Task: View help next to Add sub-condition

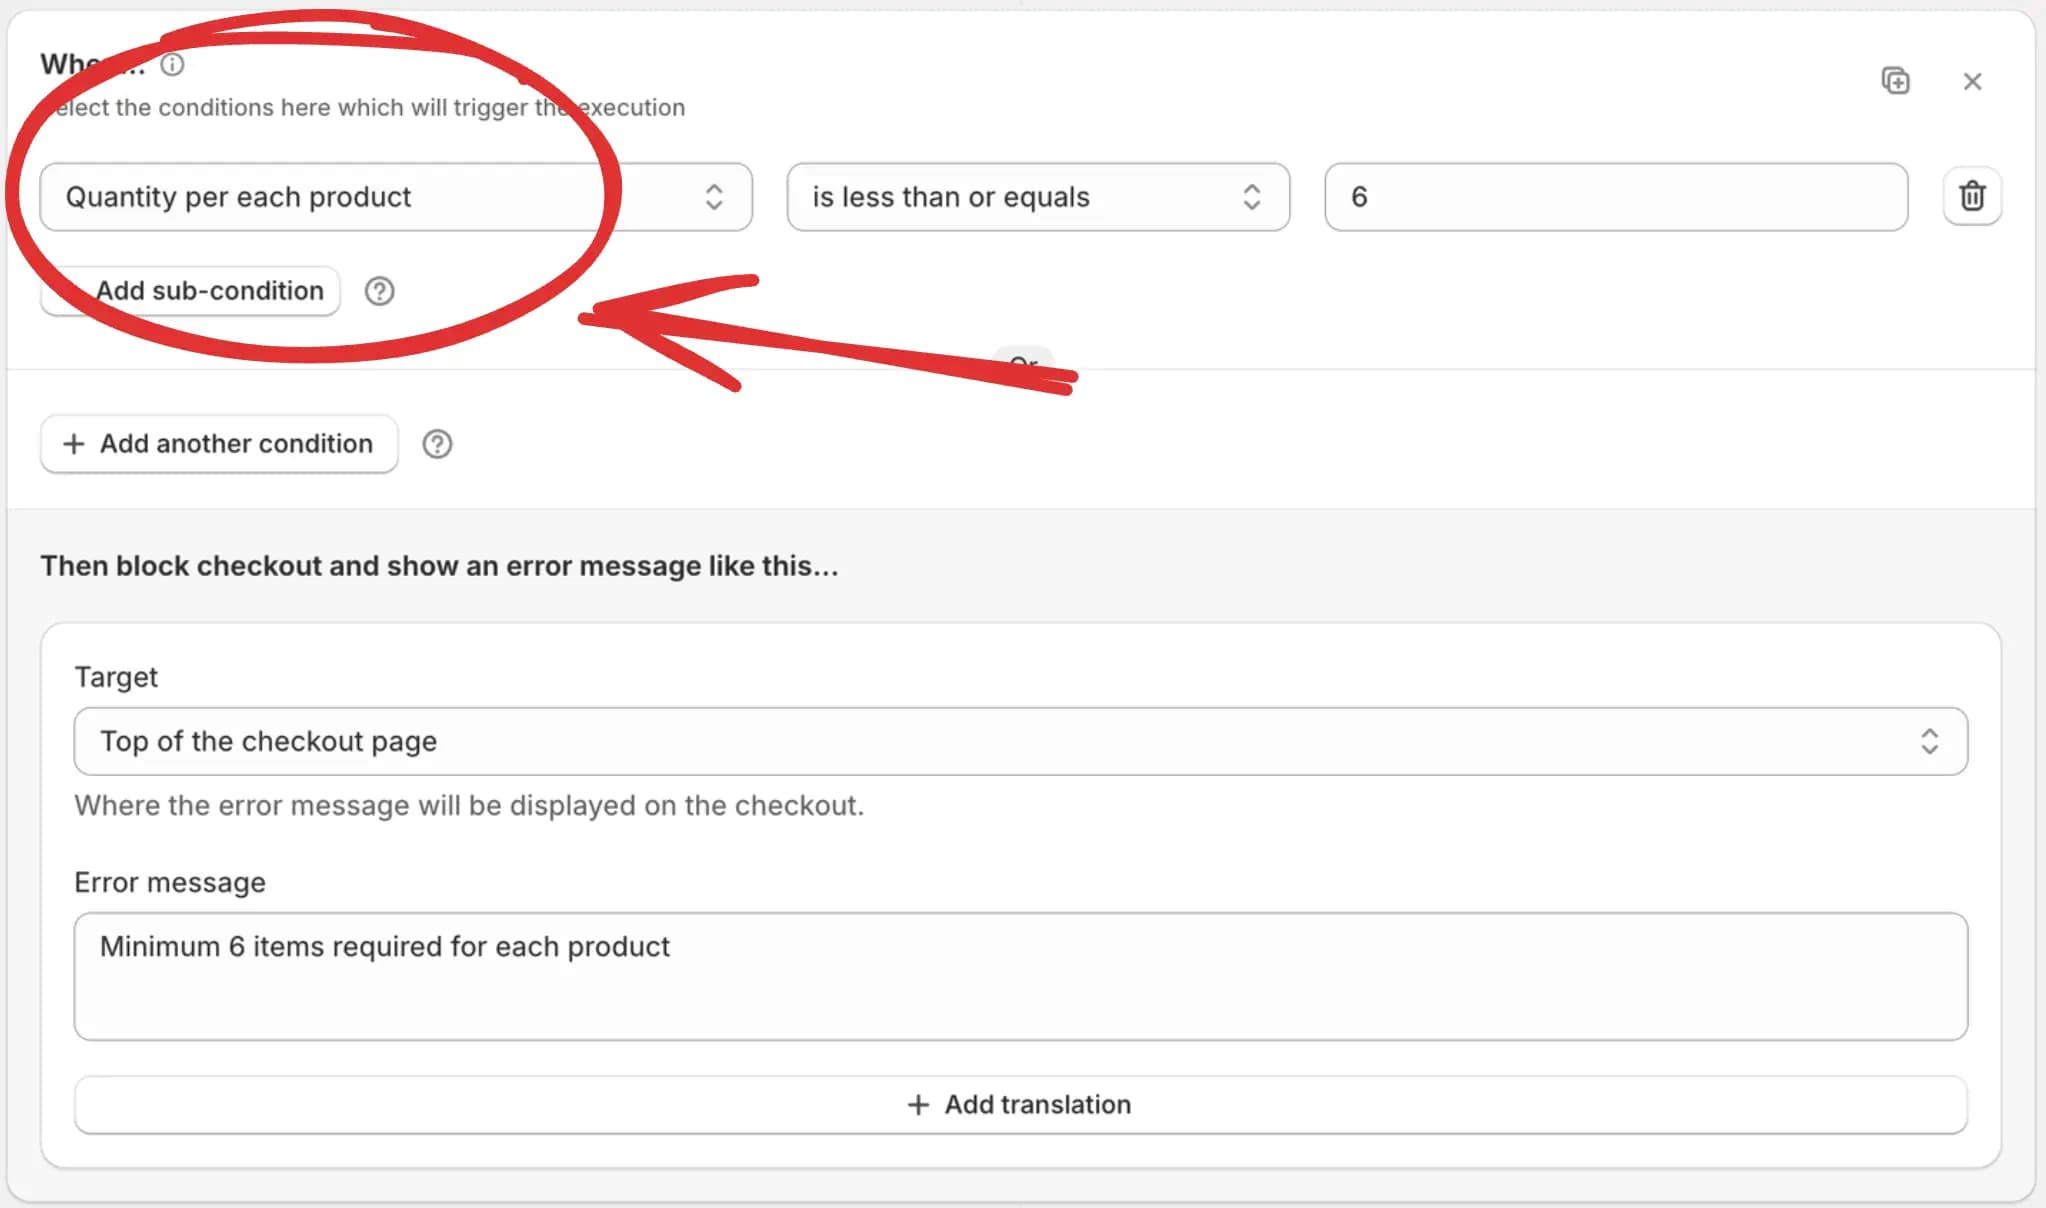Action: [x=380, y=291]
